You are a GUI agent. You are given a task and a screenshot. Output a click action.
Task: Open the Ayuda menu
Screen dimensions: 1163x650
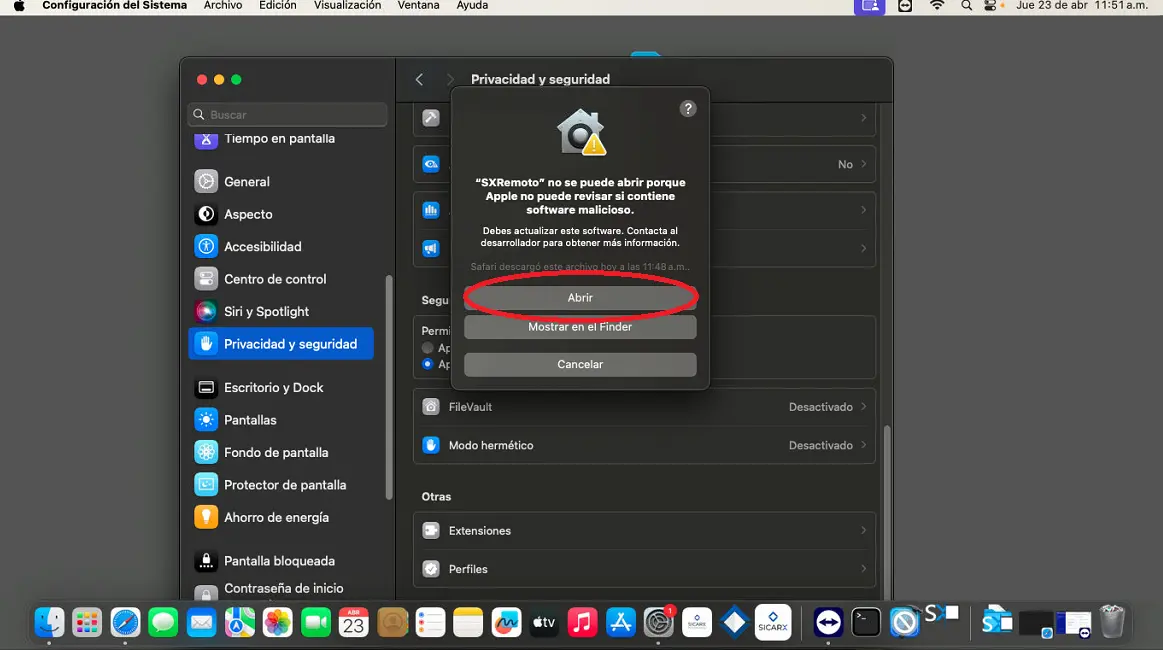[472, 6]
